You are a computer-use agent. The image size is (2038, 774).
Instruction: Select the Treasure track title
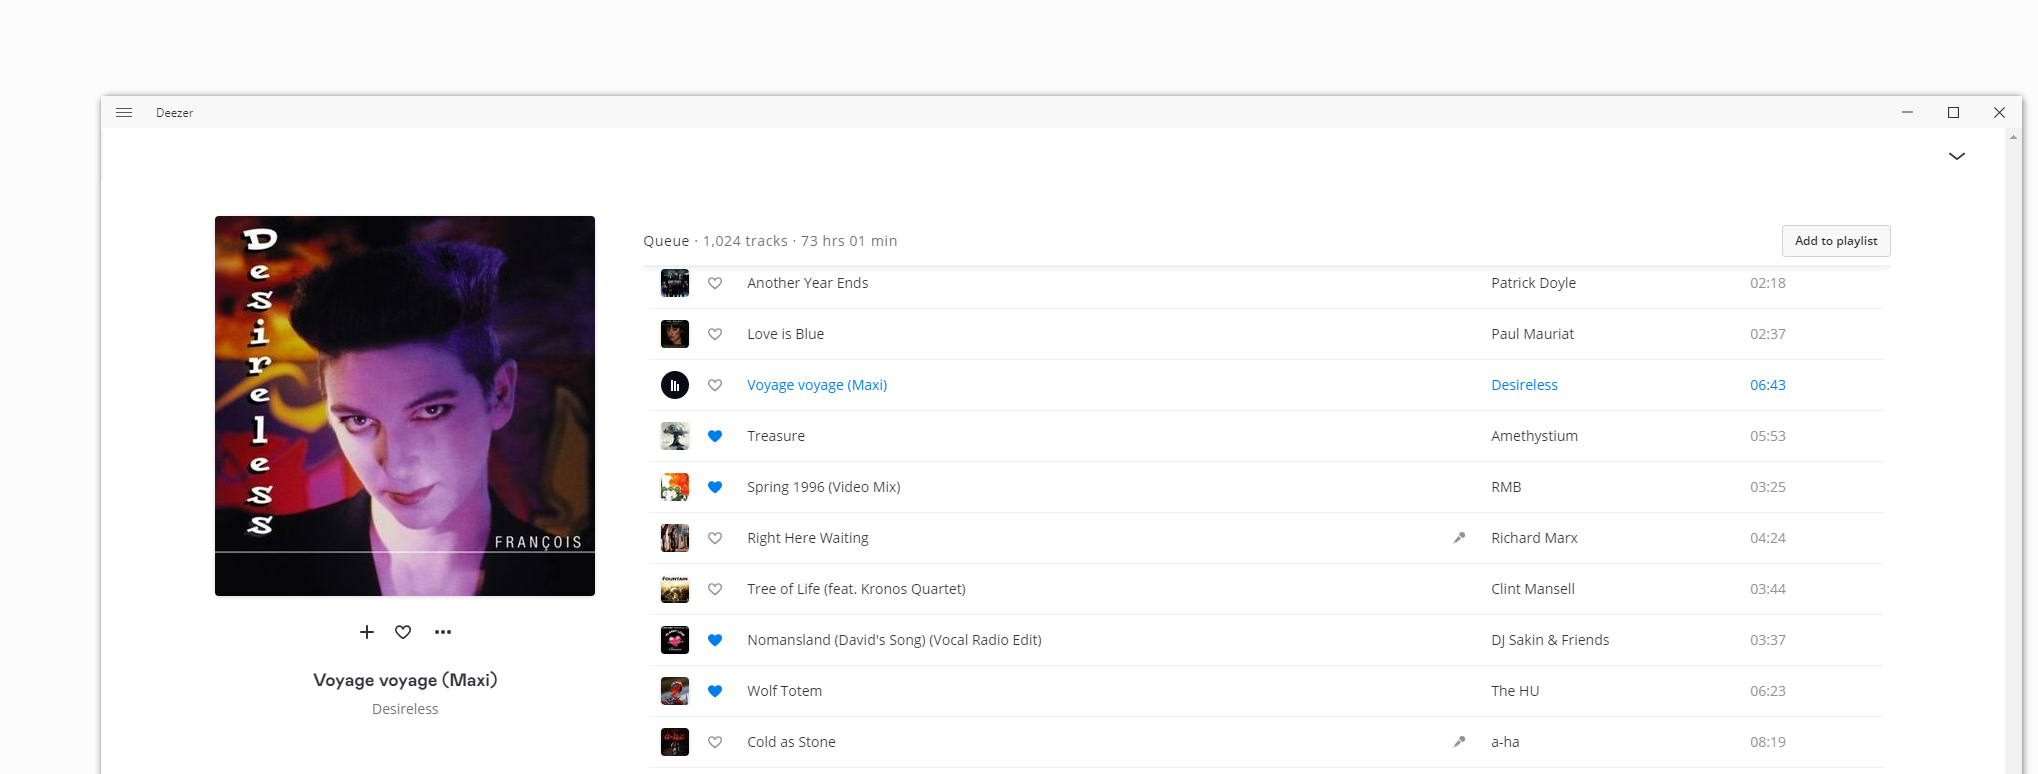[776, 436]
